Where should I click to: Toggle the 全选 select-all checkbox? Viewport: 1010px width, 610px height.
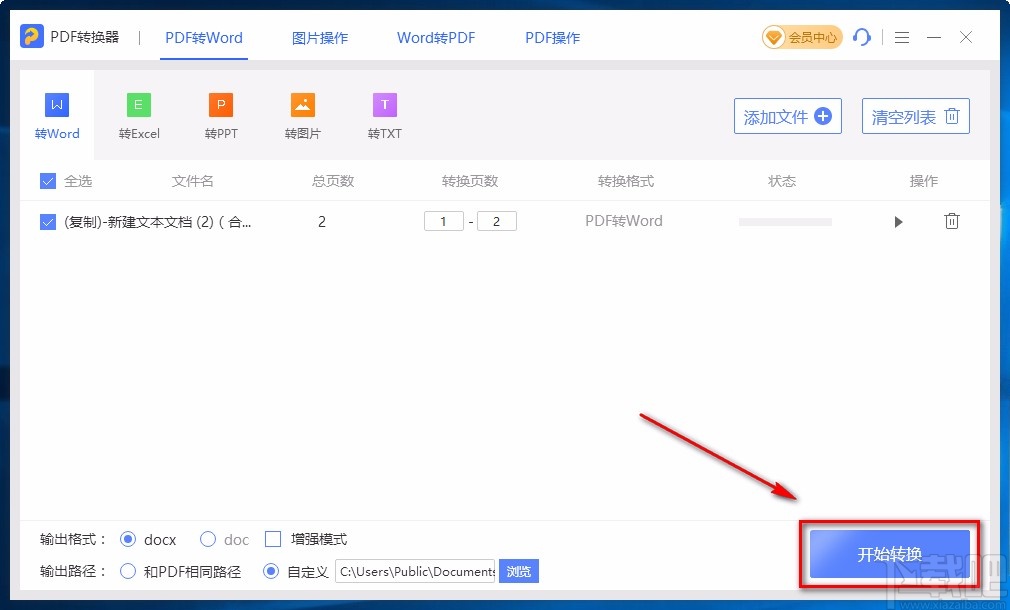[x=47, y=181]
